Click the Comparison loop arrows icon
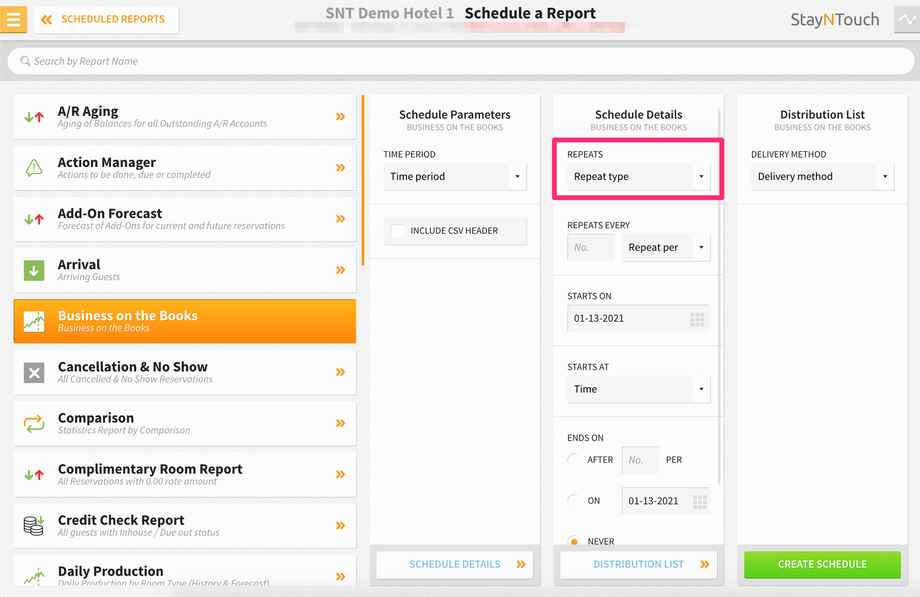 (x=34, y=423)
